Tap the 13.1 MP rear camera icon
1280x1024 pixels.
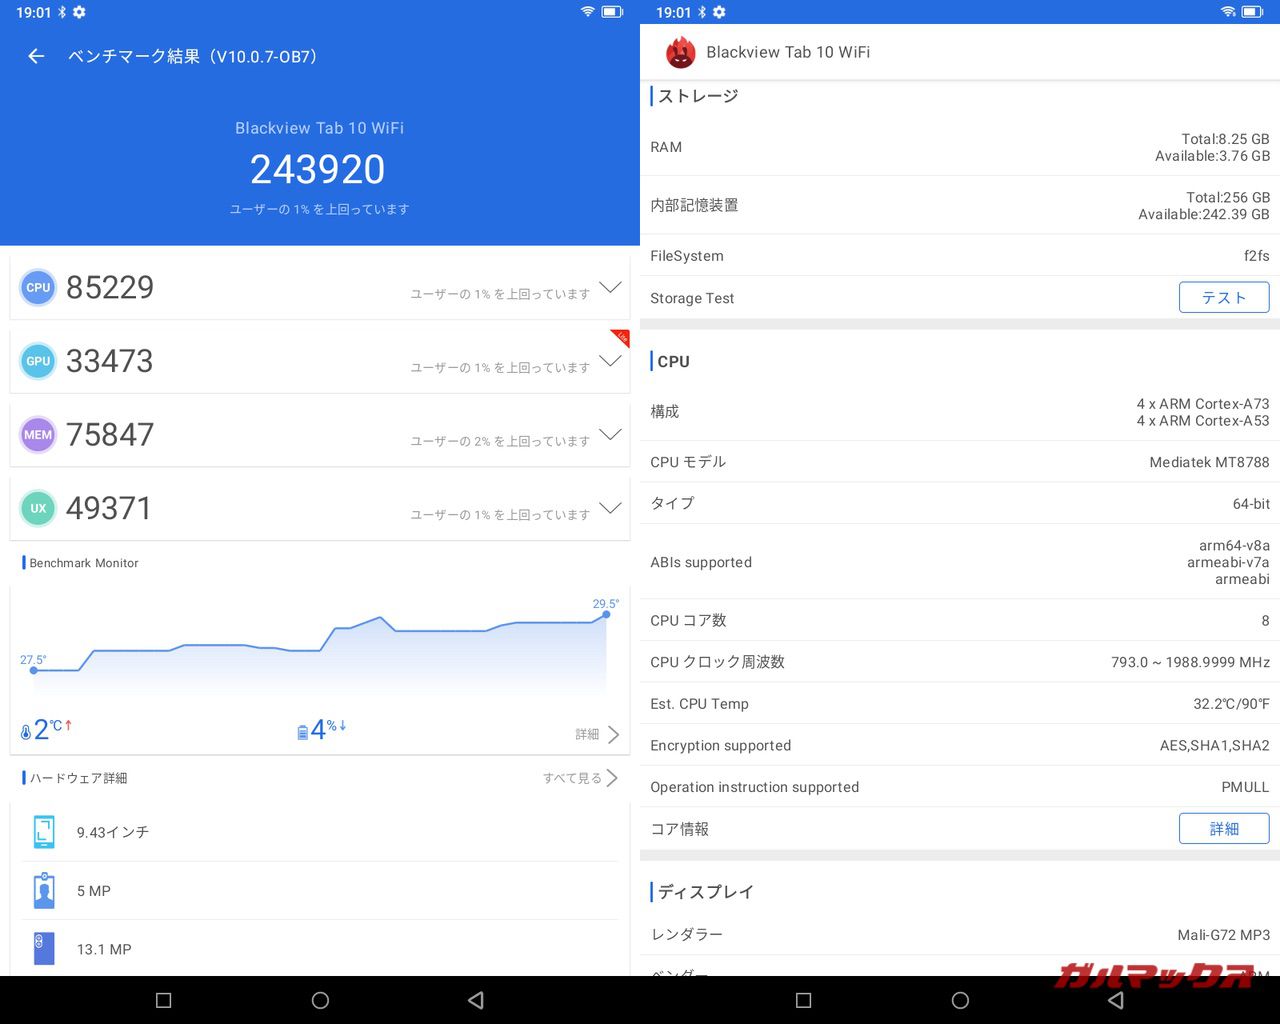coord(44,949)
